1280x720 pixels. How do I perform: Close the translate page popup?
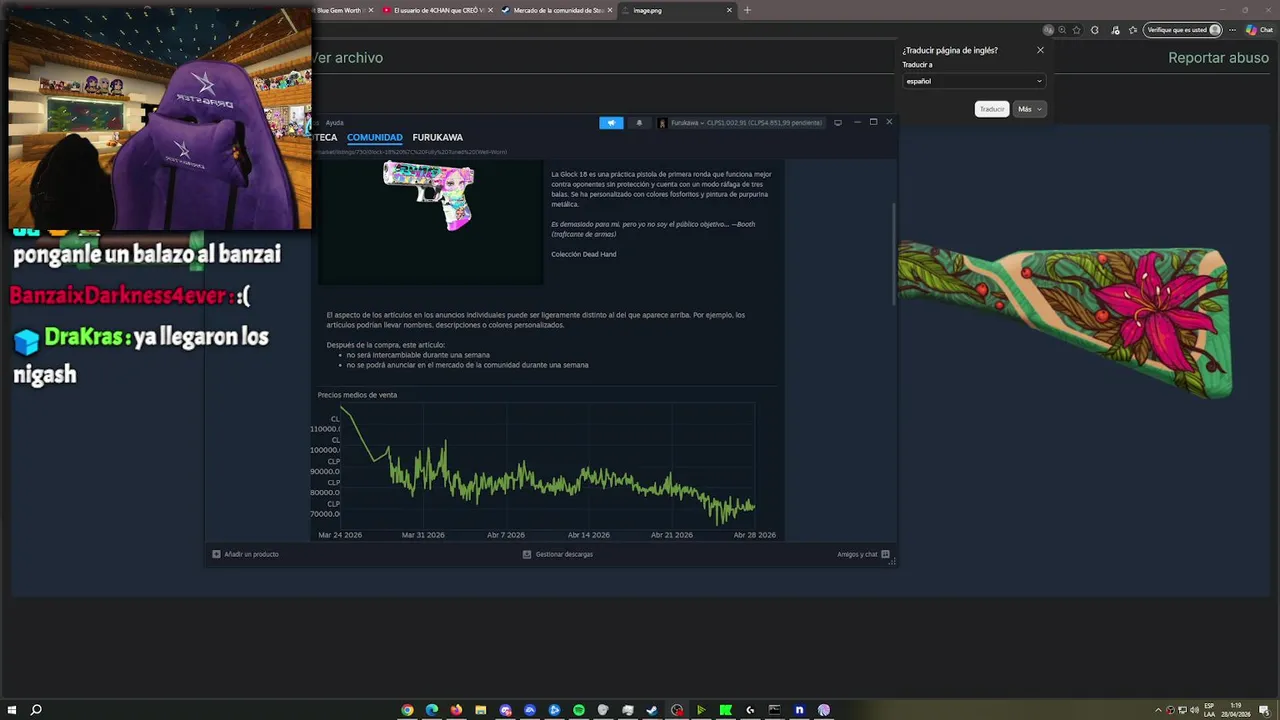1040,50
